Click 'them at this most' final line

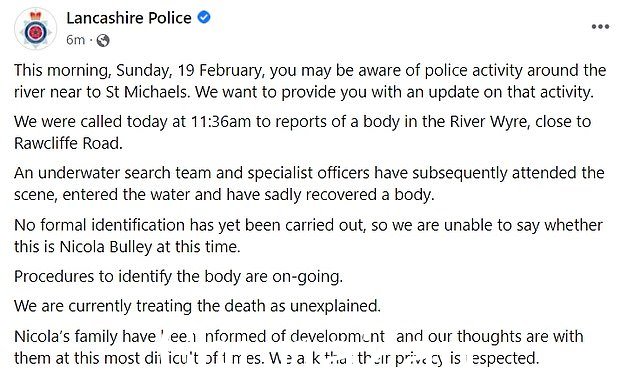point(76,358)
